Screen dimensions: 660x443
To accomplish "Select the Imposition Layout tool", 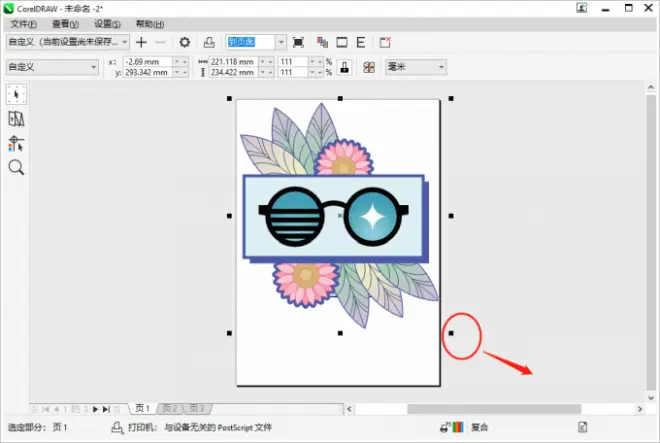I will (x=16, y=119).
